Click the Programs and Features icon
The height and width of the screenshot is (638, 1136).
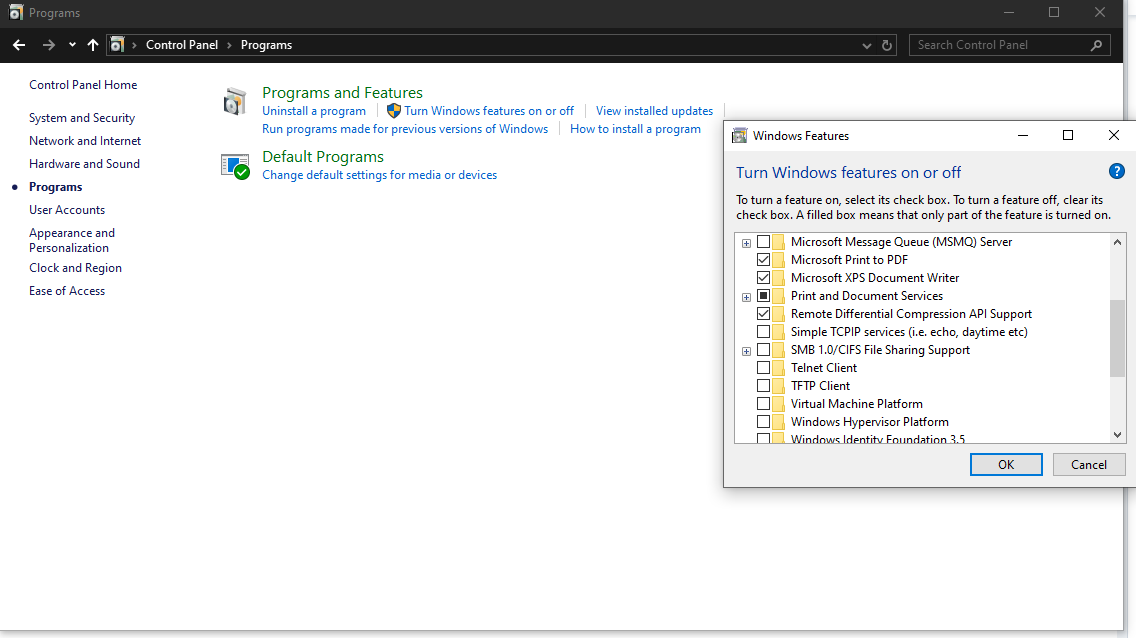pos(235,100)
